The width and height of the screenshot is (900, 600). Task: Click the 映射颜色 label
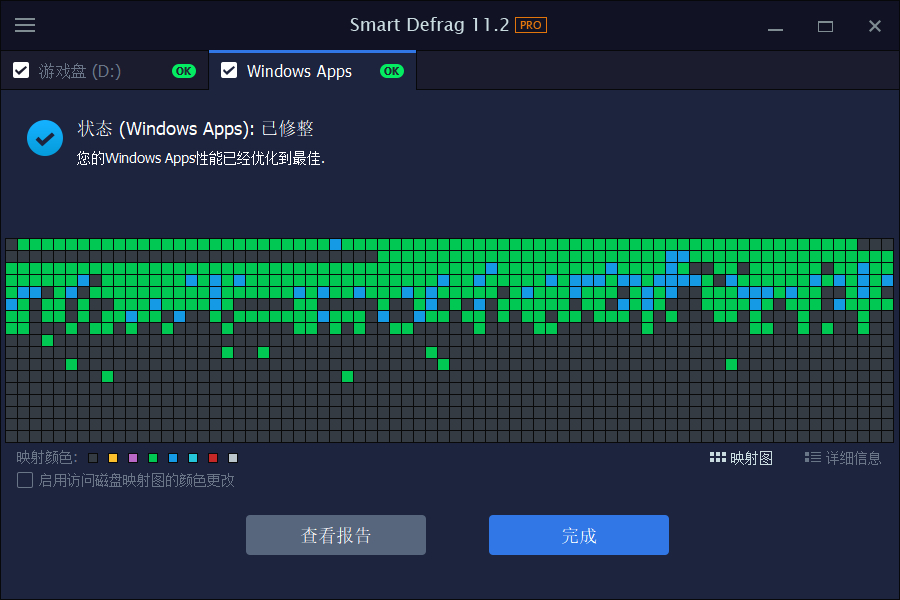point(46,458)
